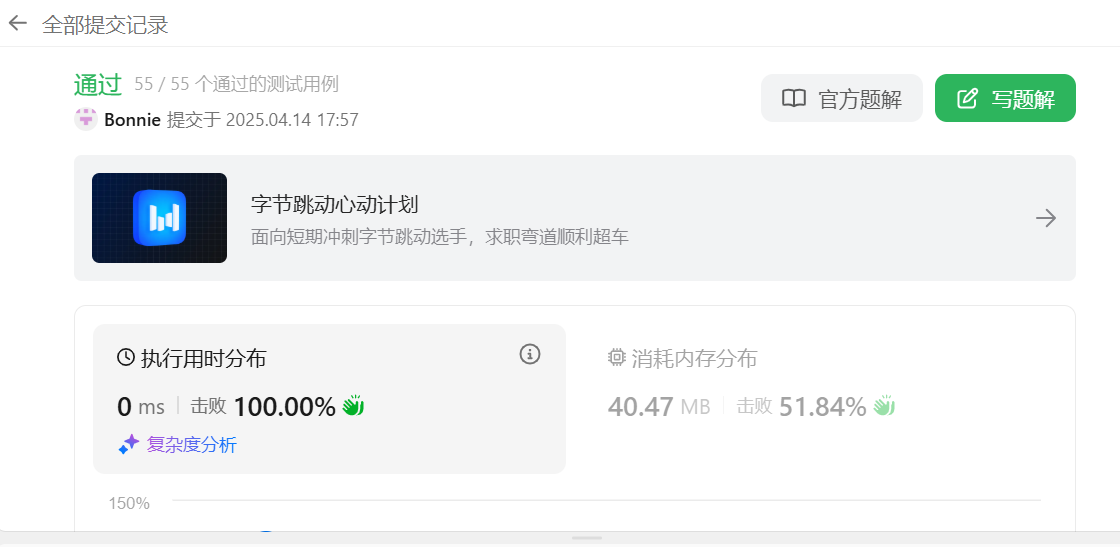Screen dimensions: 1120x547
Task: Click the sparkle icon before 复杂度分析
Action: [129, 445]
